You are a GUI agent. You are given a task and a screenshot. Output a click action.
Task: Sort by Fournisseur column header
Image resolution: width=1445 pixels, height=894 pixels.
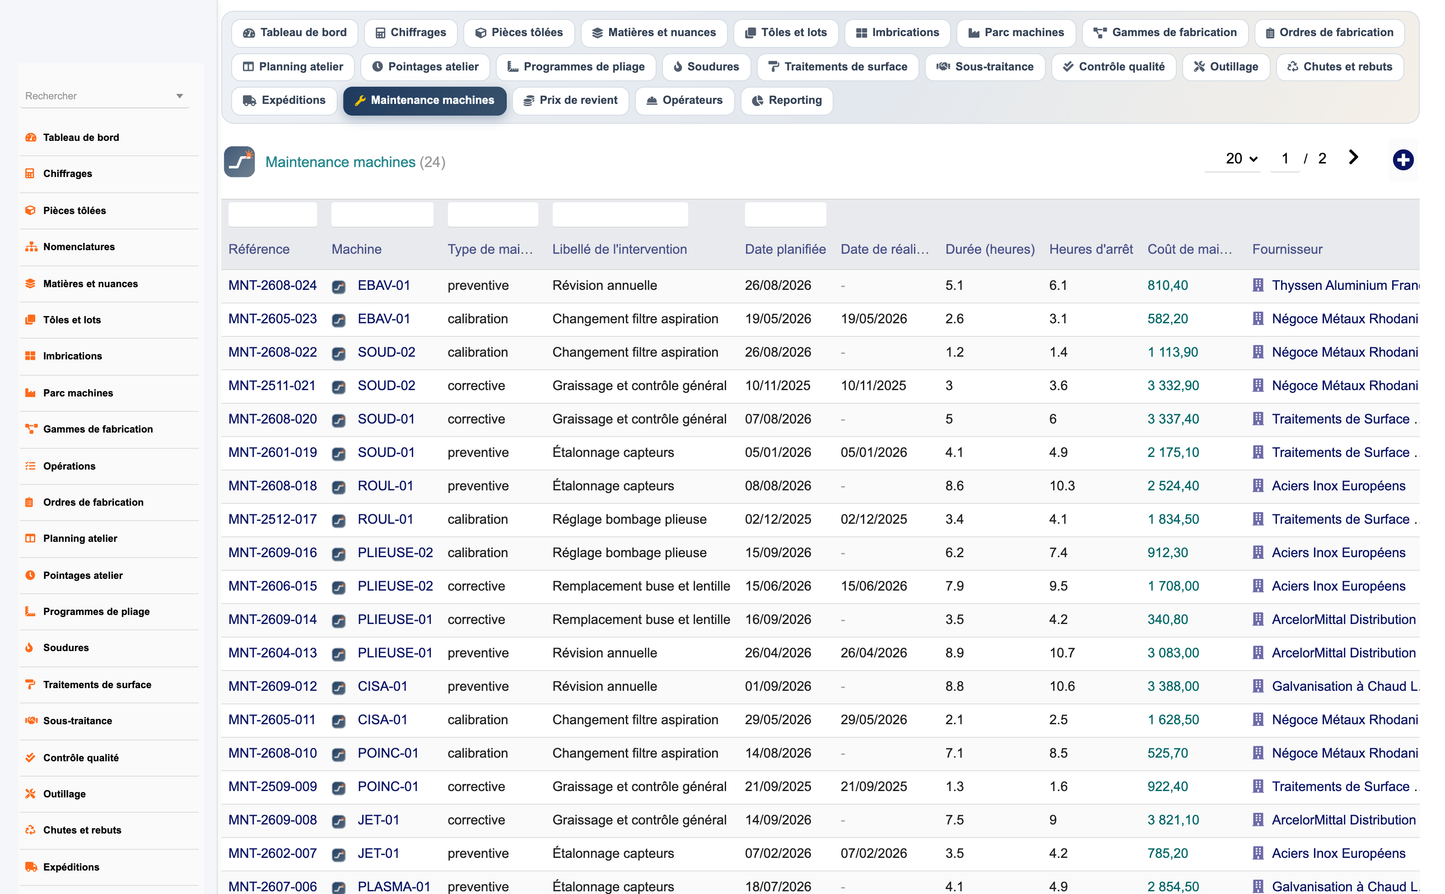pos(1287,249)
